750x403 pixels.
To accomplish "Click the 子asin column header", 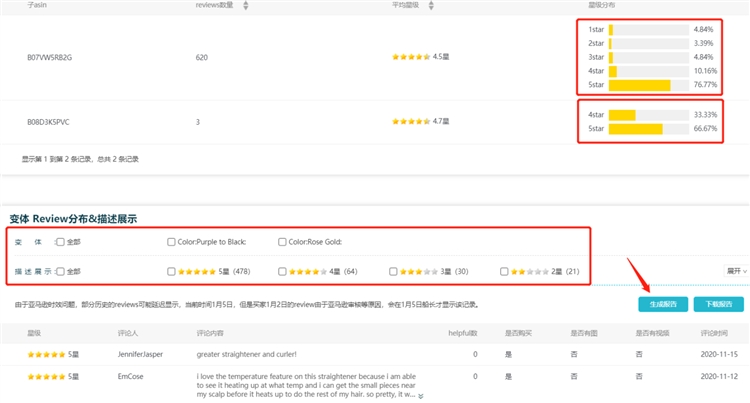I will point(37,5).
